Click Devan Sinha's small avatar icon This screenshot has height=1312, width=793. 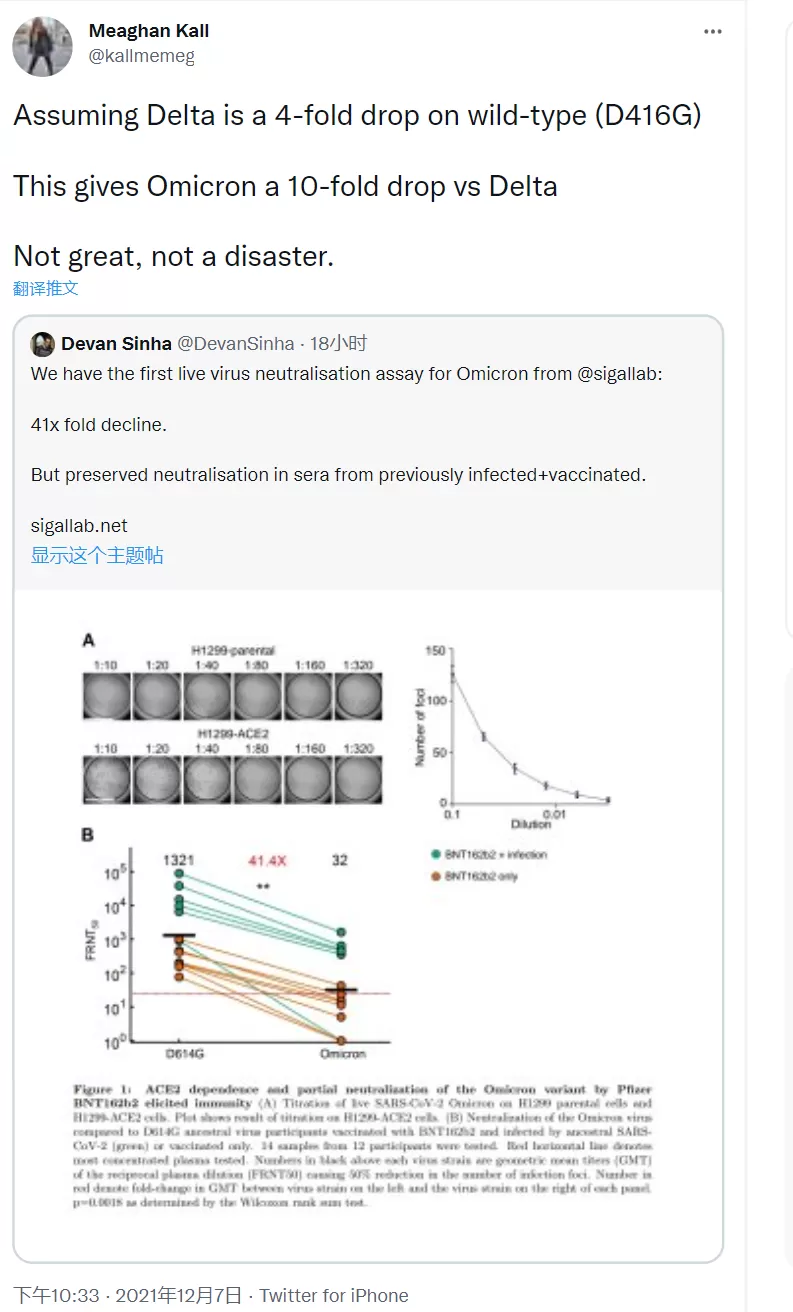[x=43, y=344]
